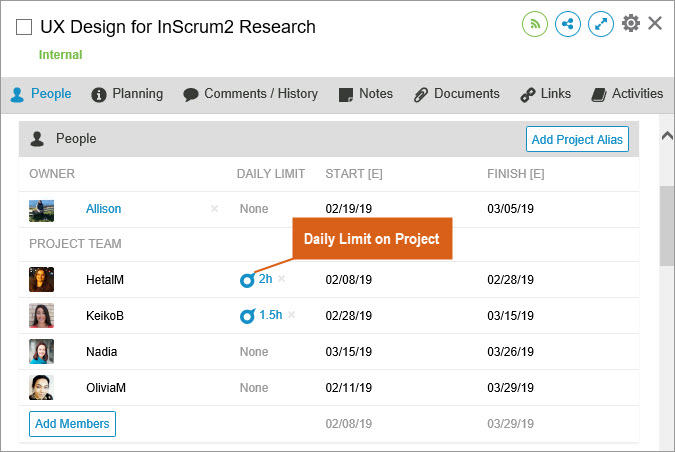Image resolution: width=675 pixels, height=452 pixels.
Task: Remove Allison as owner with x icon
Action: point(214,209)
